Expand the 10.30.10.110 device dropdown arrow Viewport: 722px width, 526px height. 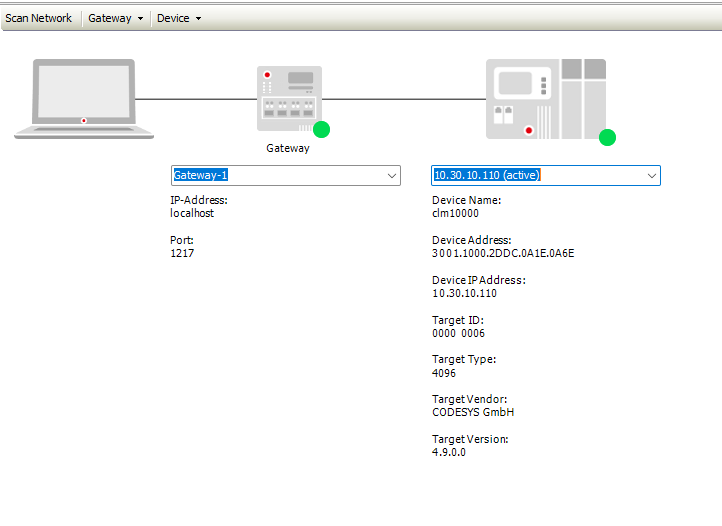click(x=651, y=176)
